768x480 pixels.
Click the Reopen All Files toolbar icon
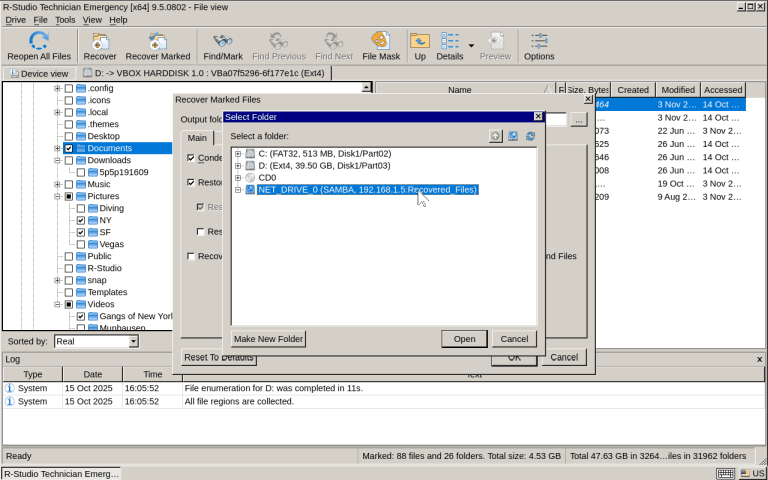point(38,41)
